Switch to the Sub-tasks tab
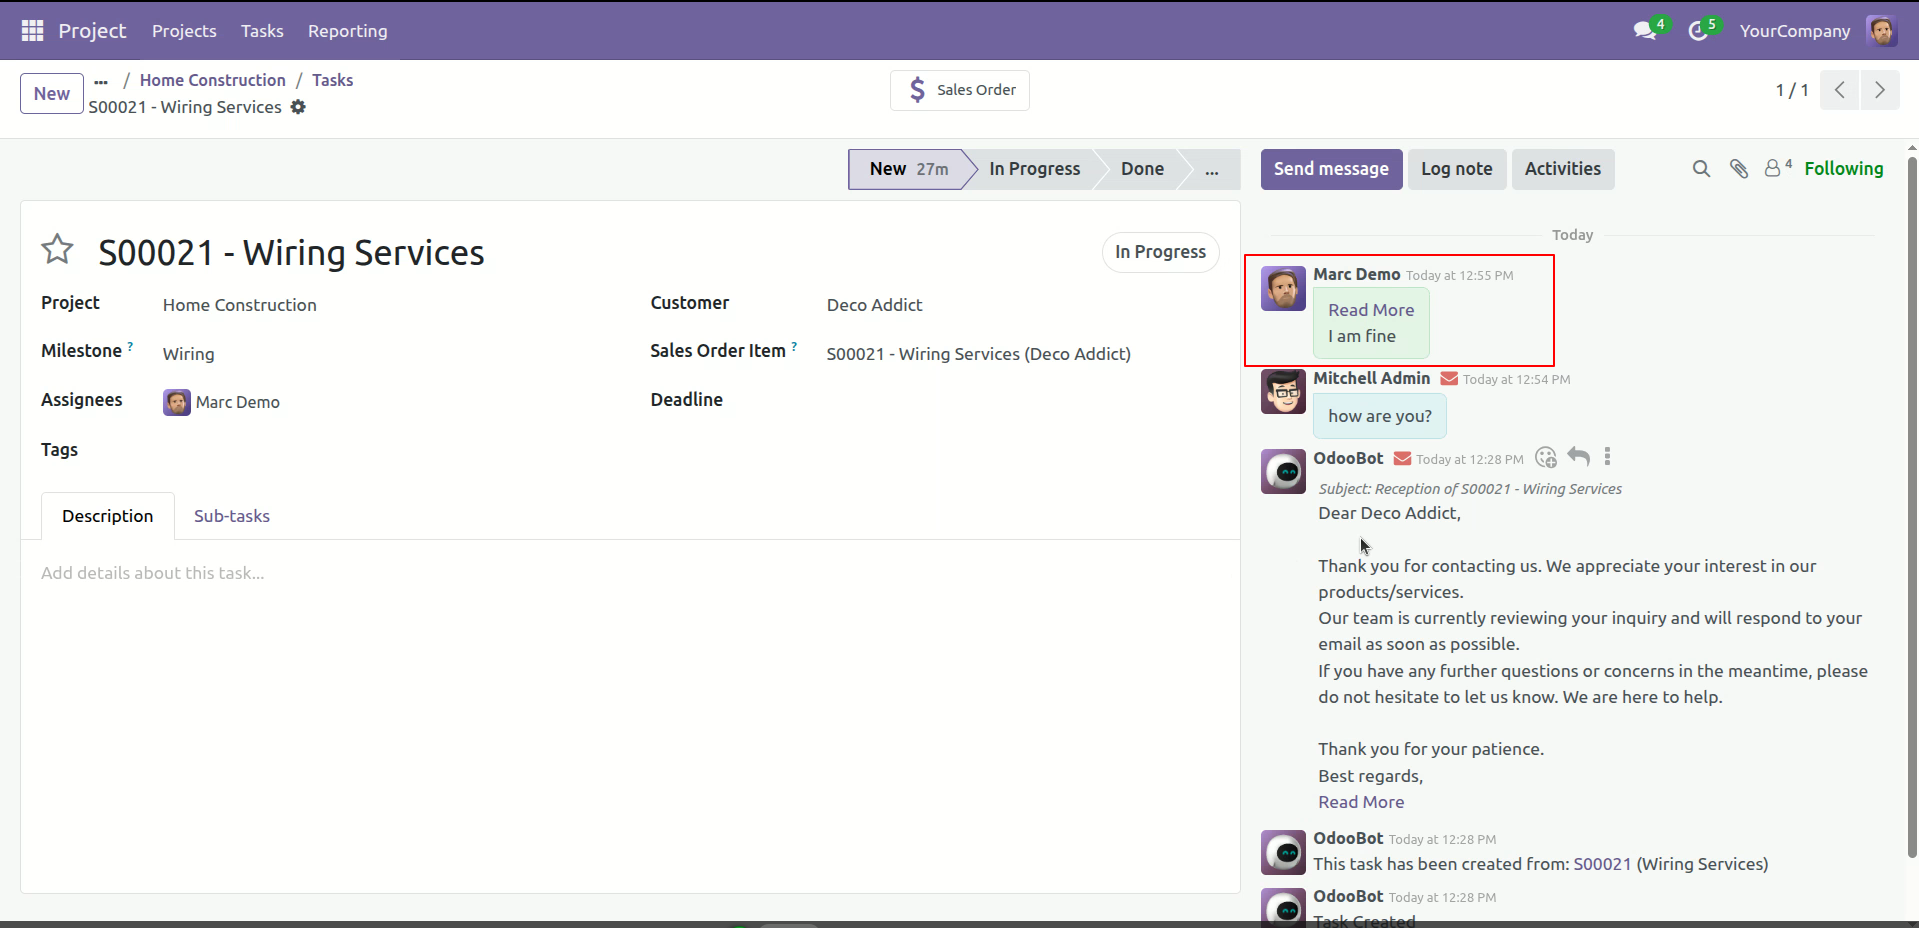The width and height of the screenshot is (1919, 928). (x=232, y=516)
